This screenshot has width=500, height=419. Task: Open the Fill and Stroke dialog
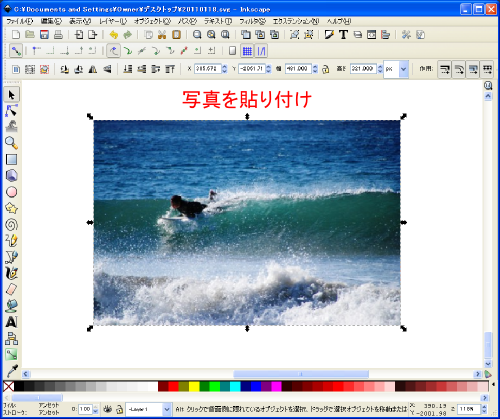329,34
